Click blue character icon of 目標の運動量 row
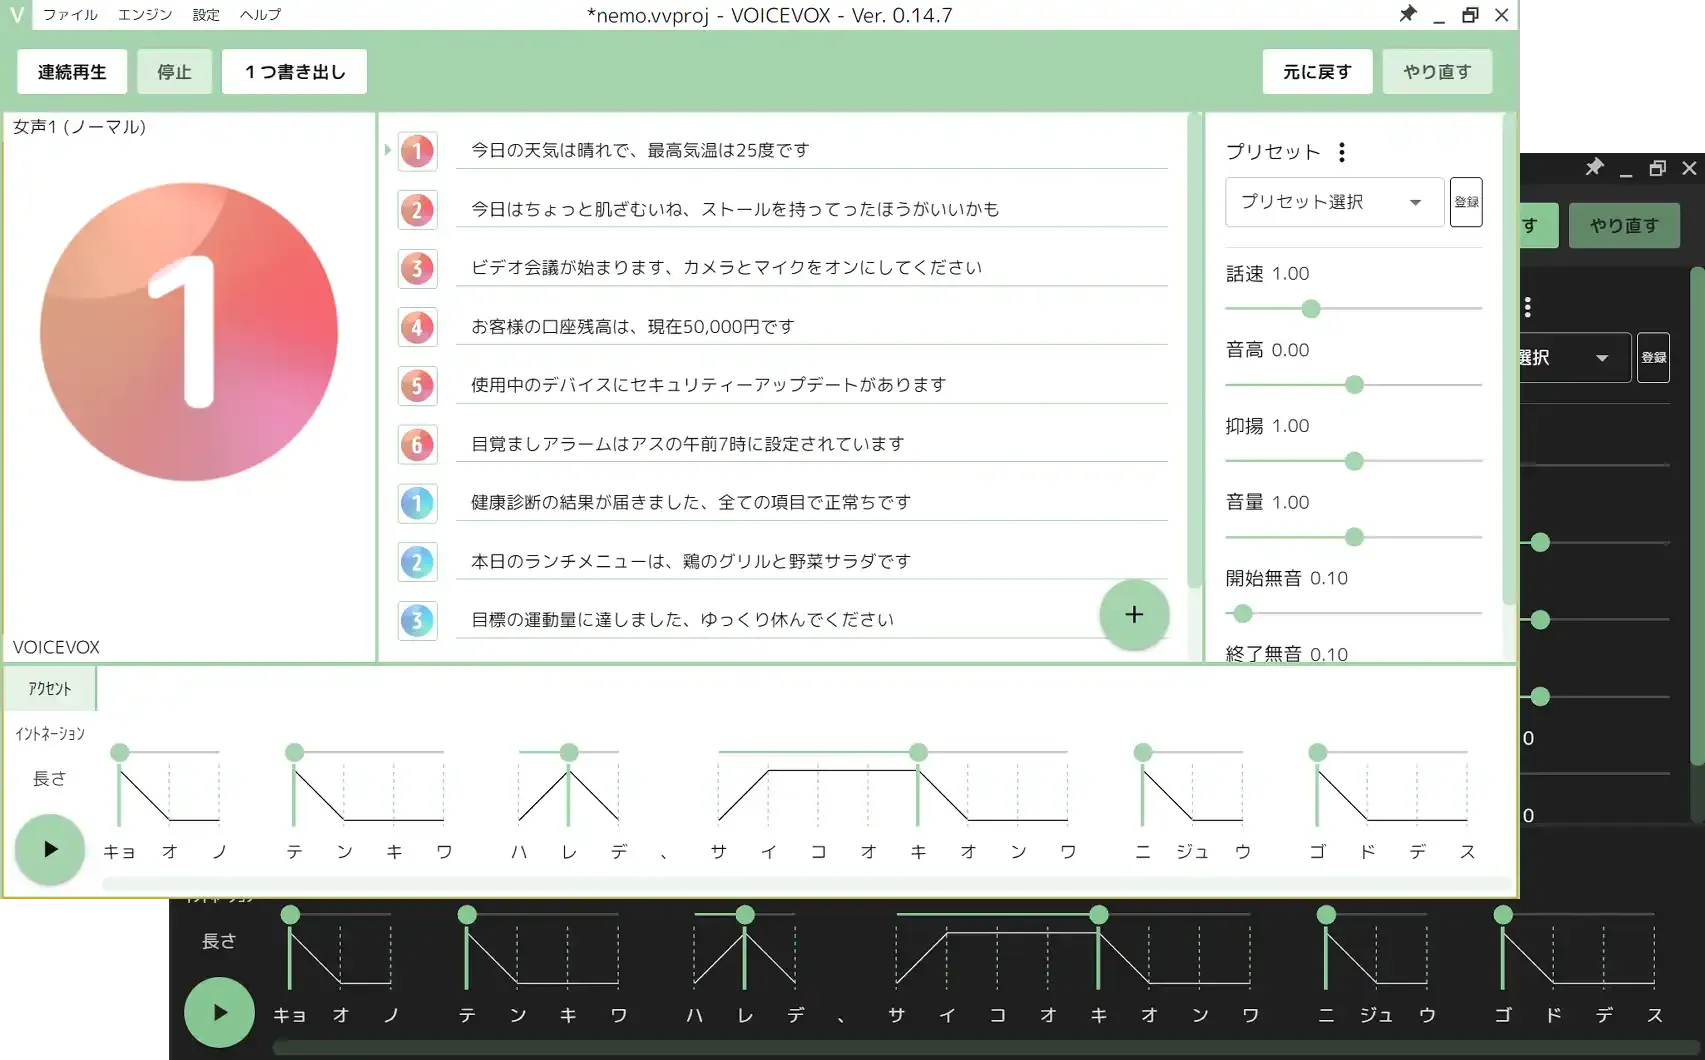The image size is (1705, 1060). pyautogui.click(x=417, y=620)
